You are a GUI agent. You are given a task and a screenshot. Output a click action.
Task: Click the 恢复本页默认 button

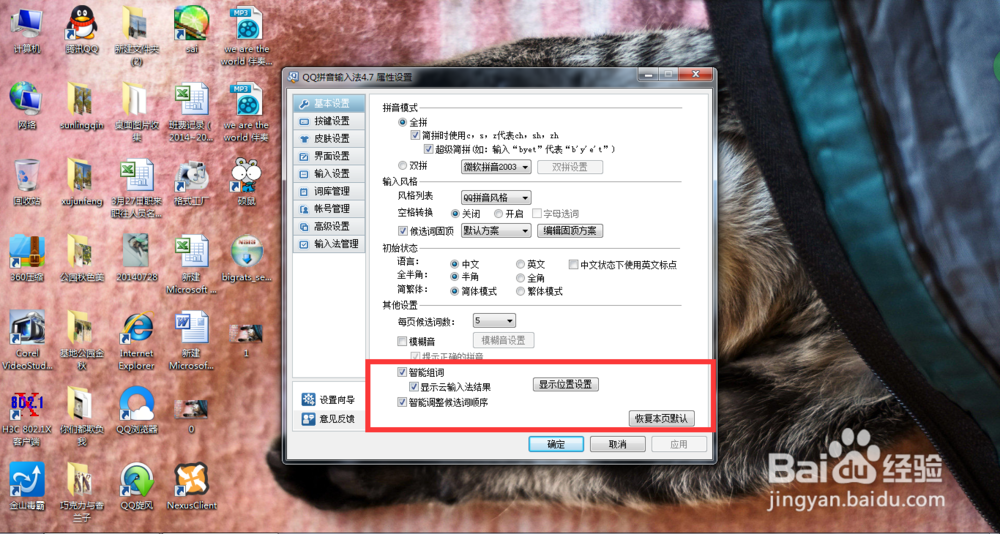click(661, 419)
